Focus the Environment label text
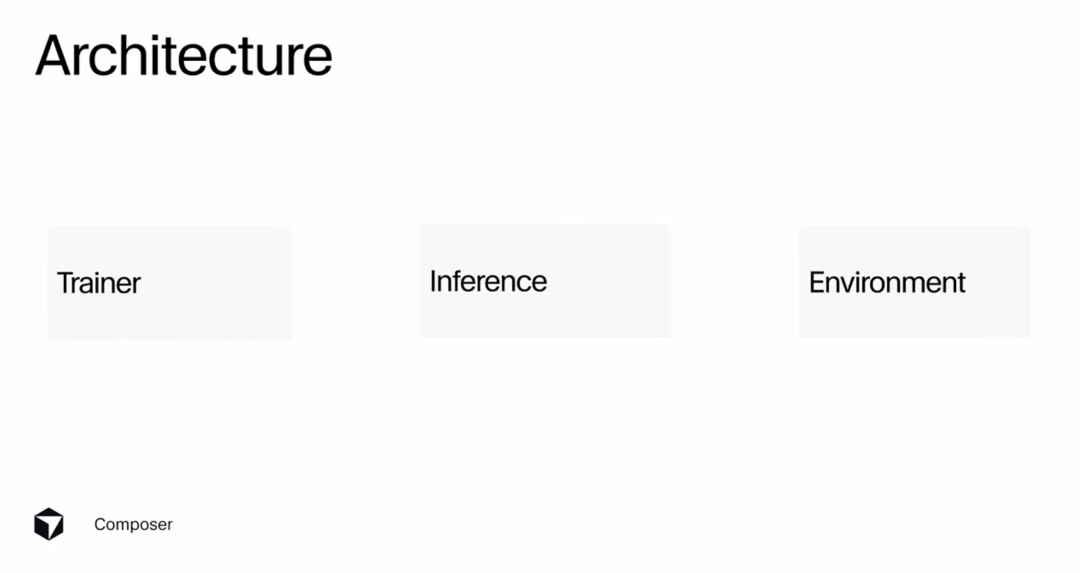Screen dimensions: 1080x573 887,282
